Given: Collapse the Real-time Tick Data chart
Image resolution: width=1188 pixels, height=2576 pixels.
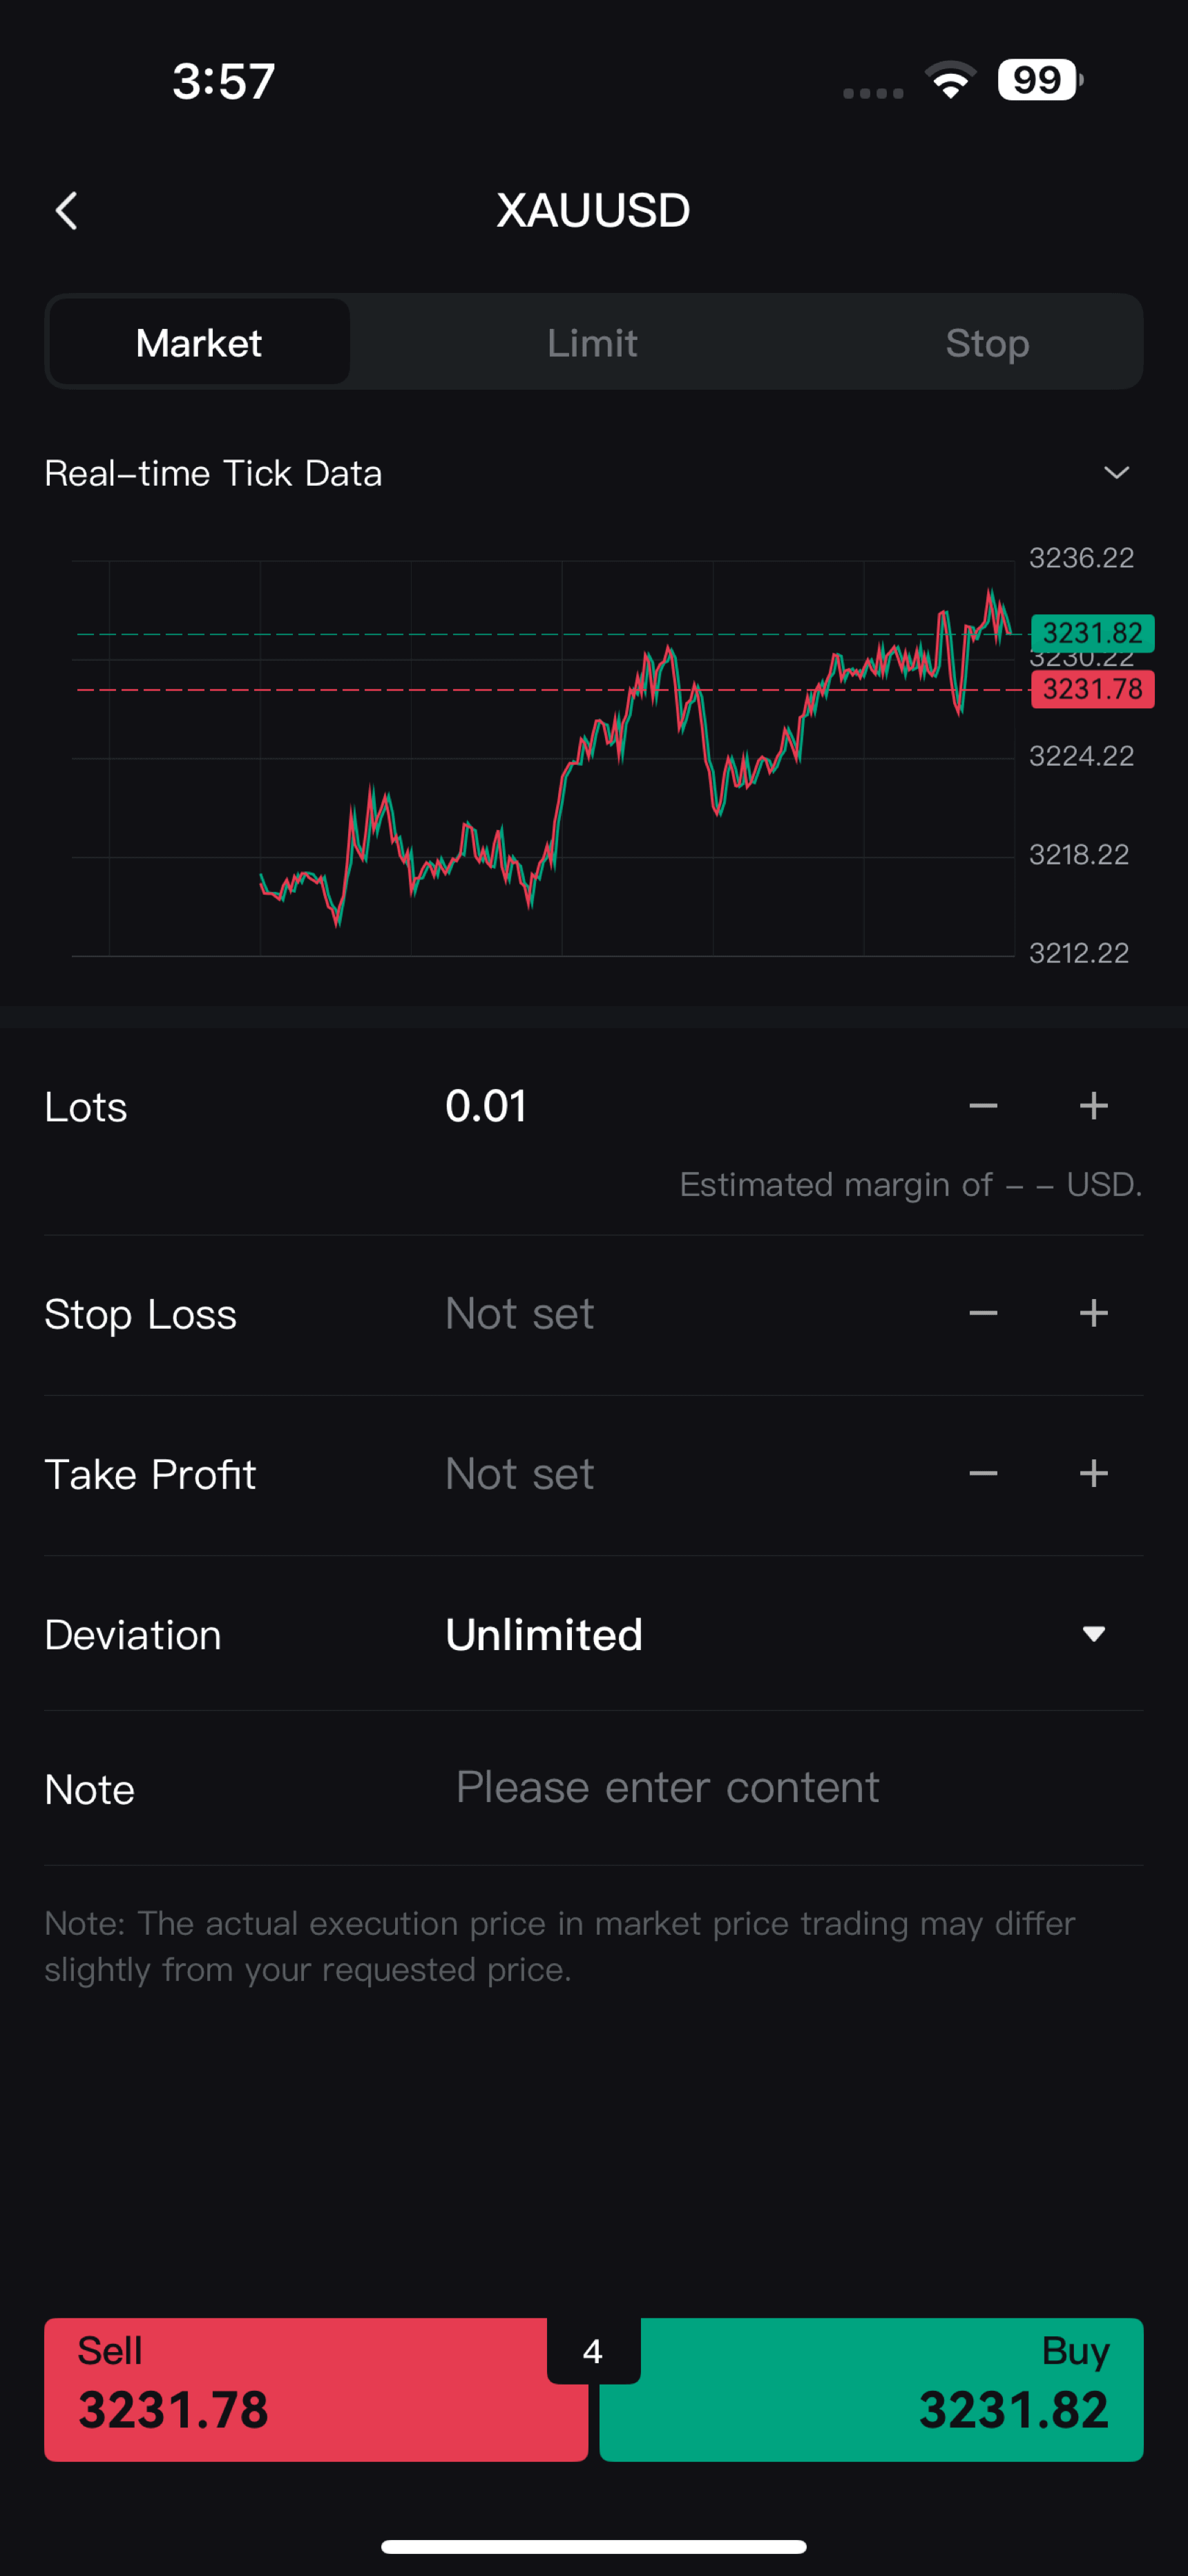Looking at the screenshot, I should 1116,473.
